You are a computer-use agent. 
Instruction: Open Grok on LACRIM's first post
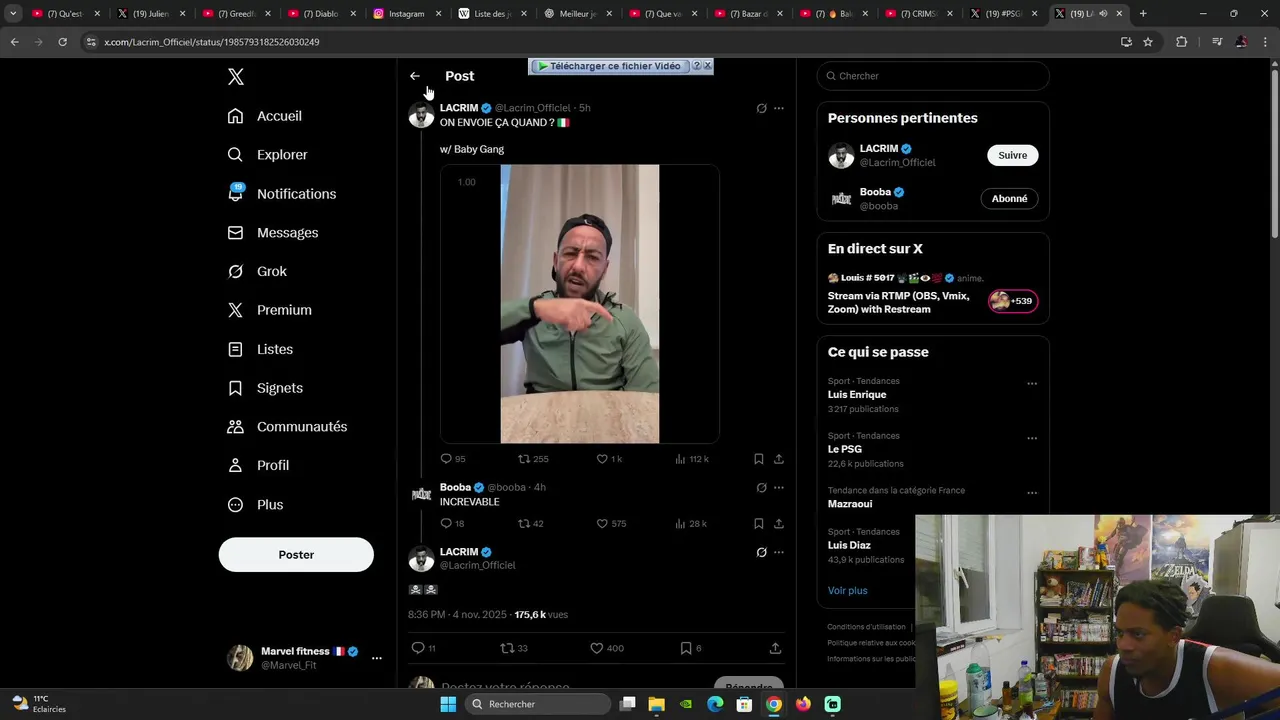[x=761, y=108]
